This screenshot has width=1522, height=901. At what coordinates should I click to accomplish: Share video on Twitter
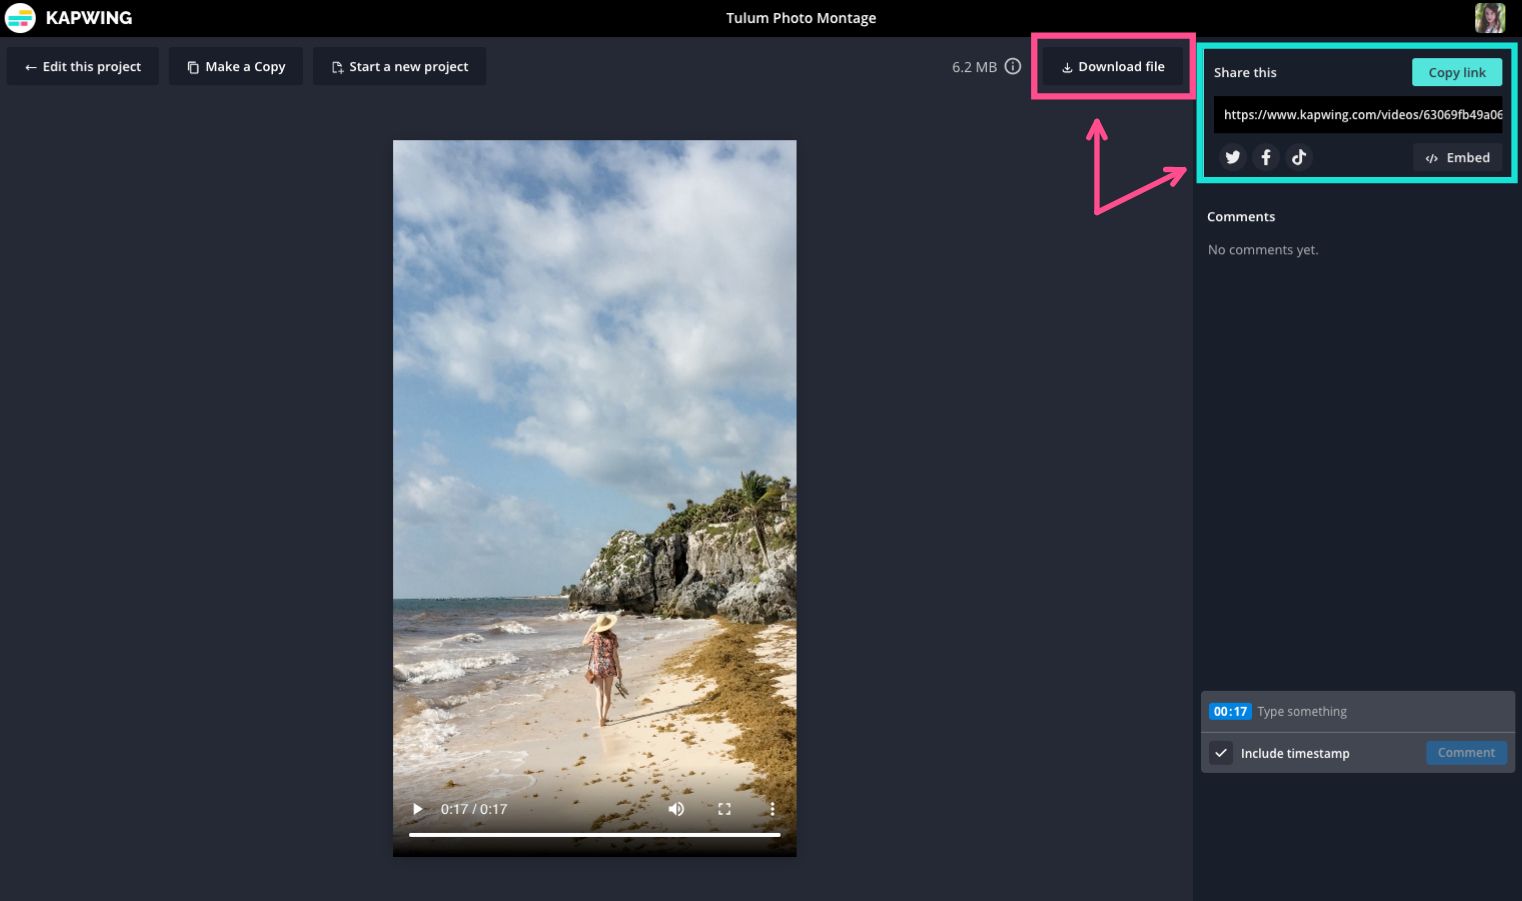coord(1233,157)
